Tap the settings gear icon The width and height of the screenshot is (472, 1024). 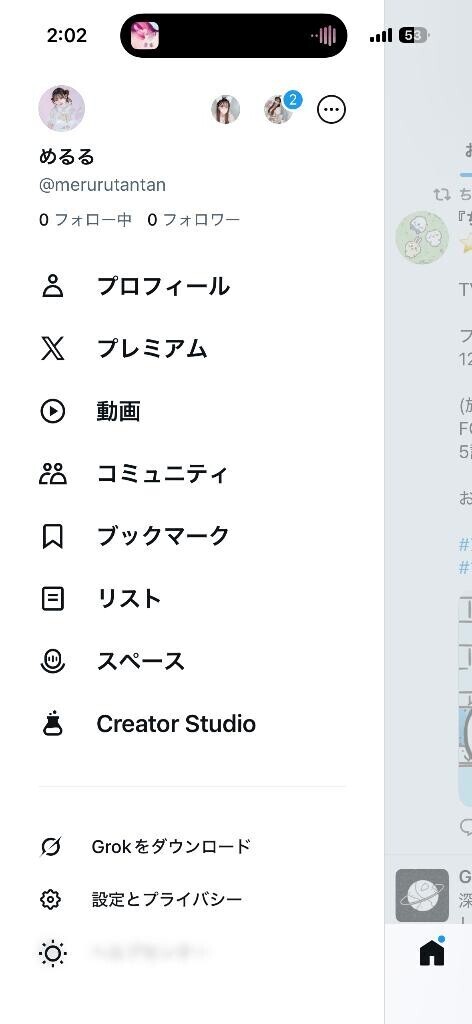point(51,899)
